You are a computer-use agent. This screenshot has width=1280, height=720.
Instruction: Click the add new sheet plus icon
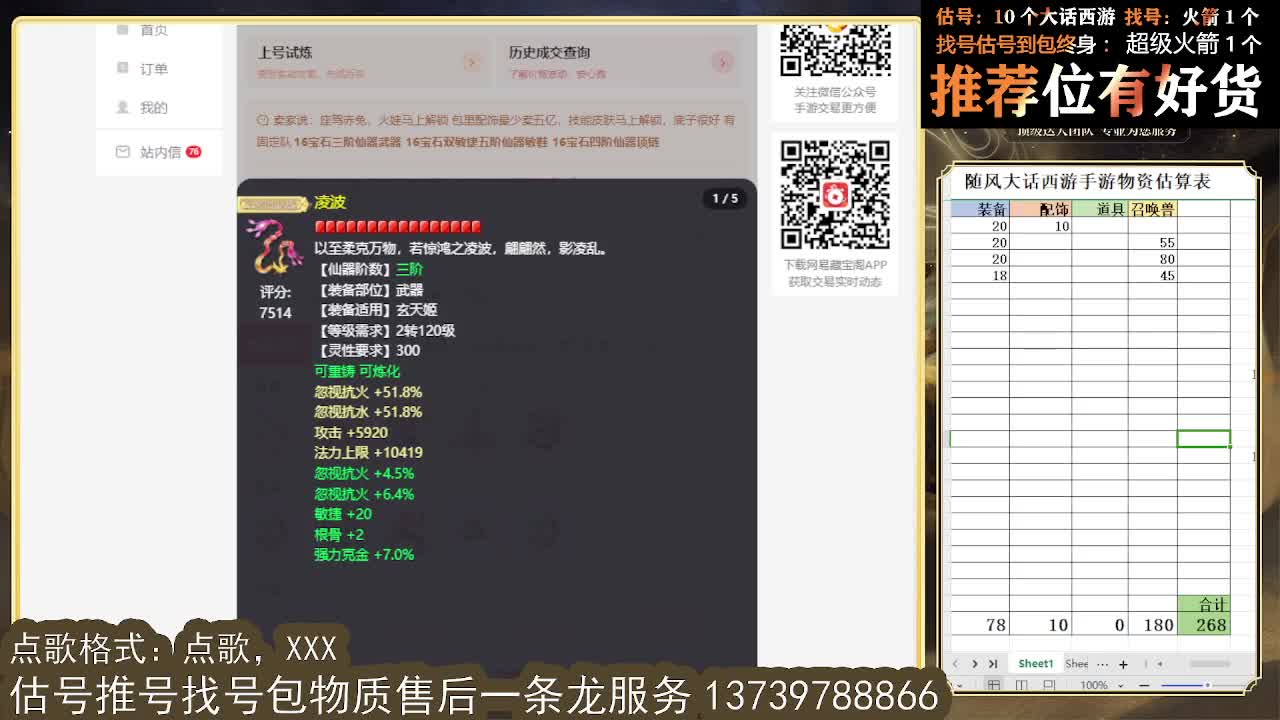(1123, 663)
